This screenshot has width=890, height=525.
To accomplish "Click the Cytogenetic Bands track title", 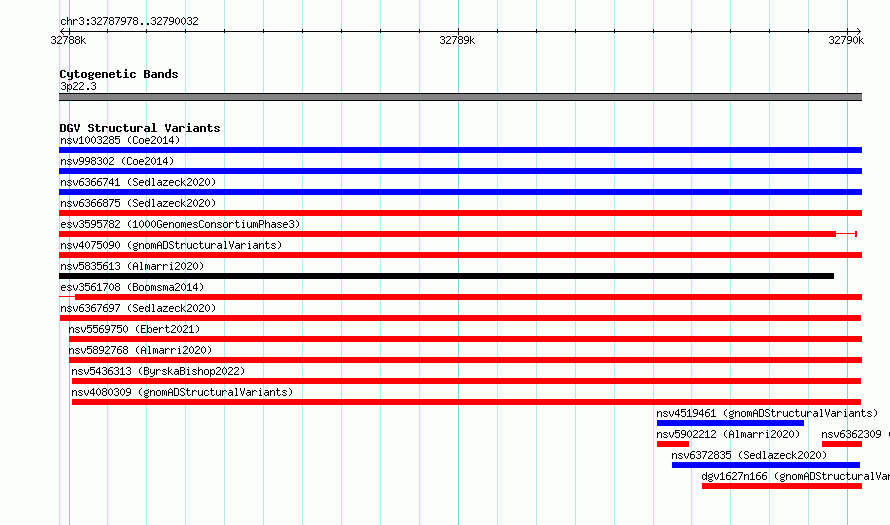I will point(119,74).
